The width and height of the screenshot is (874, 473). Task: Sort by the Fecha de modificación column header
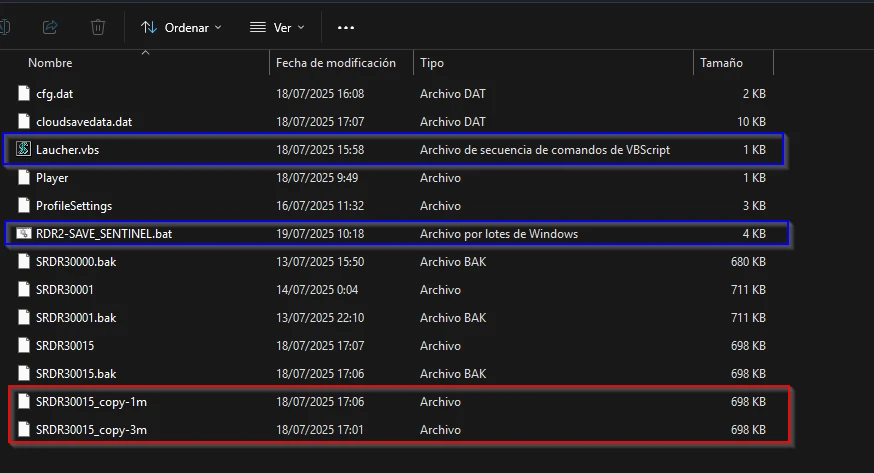click(x=336, y=63)
